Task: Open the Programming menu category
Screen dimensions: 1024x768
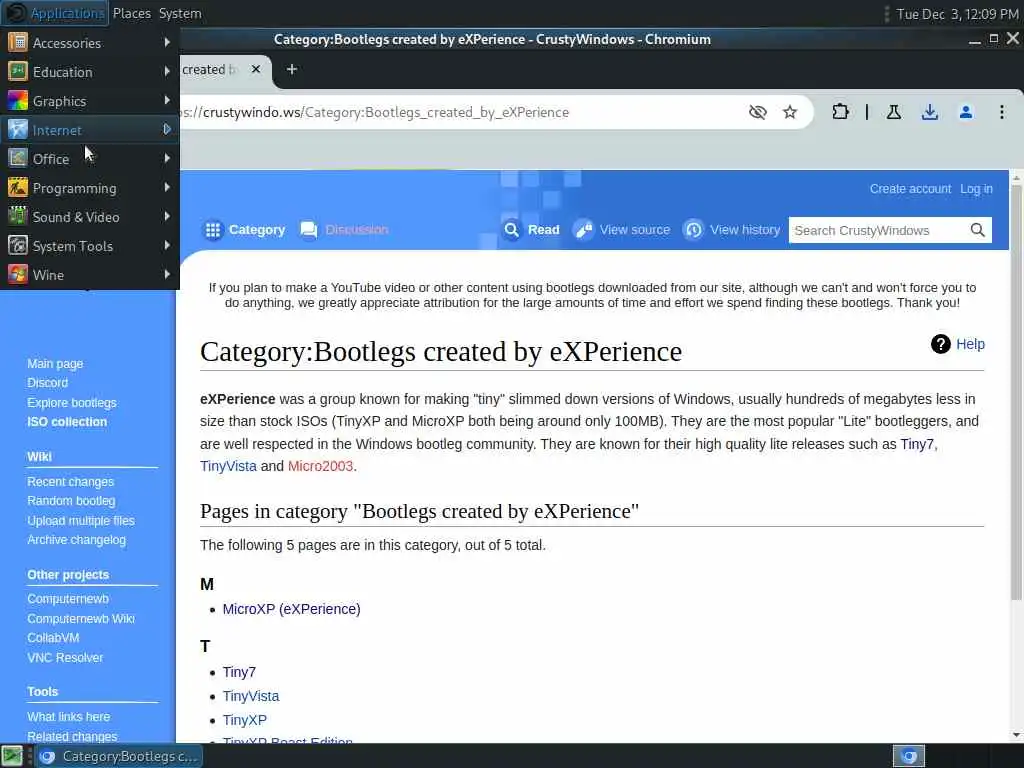Action: click(x=90, y=188)
